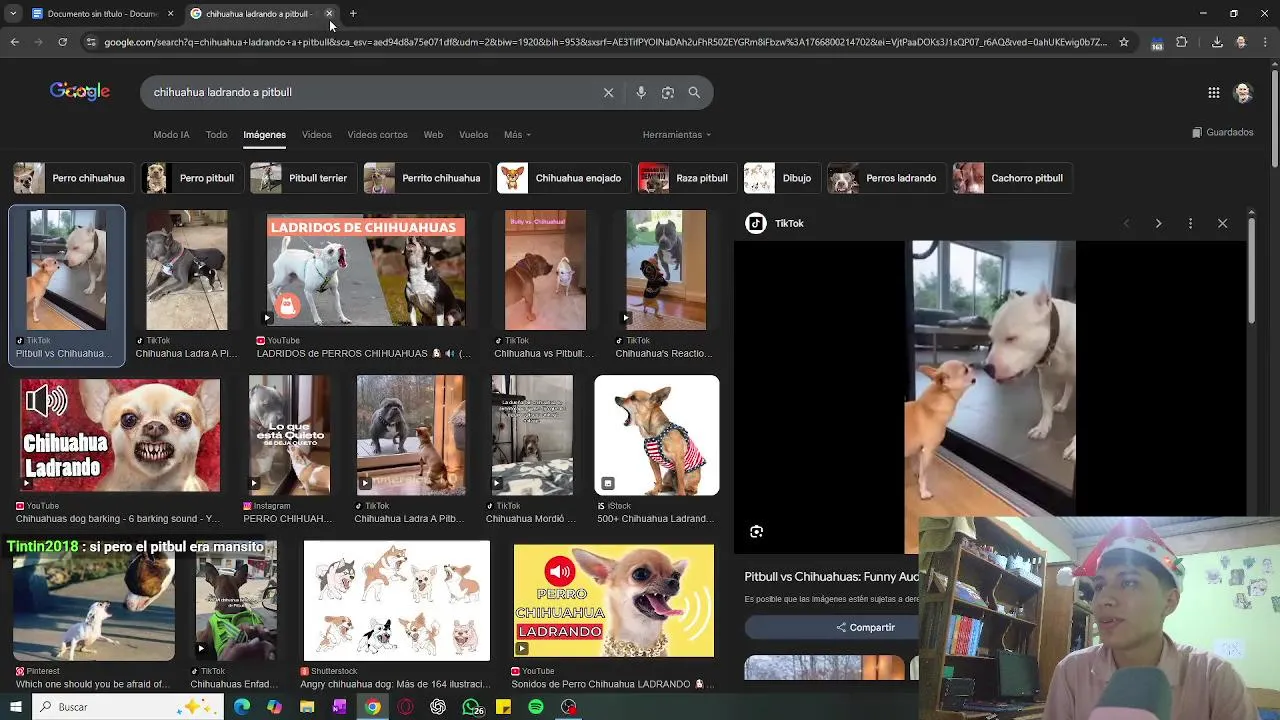Viewport: 1280px width, 720px height.
Task: Show next image in preview panel
Action: pos(1158,223)
